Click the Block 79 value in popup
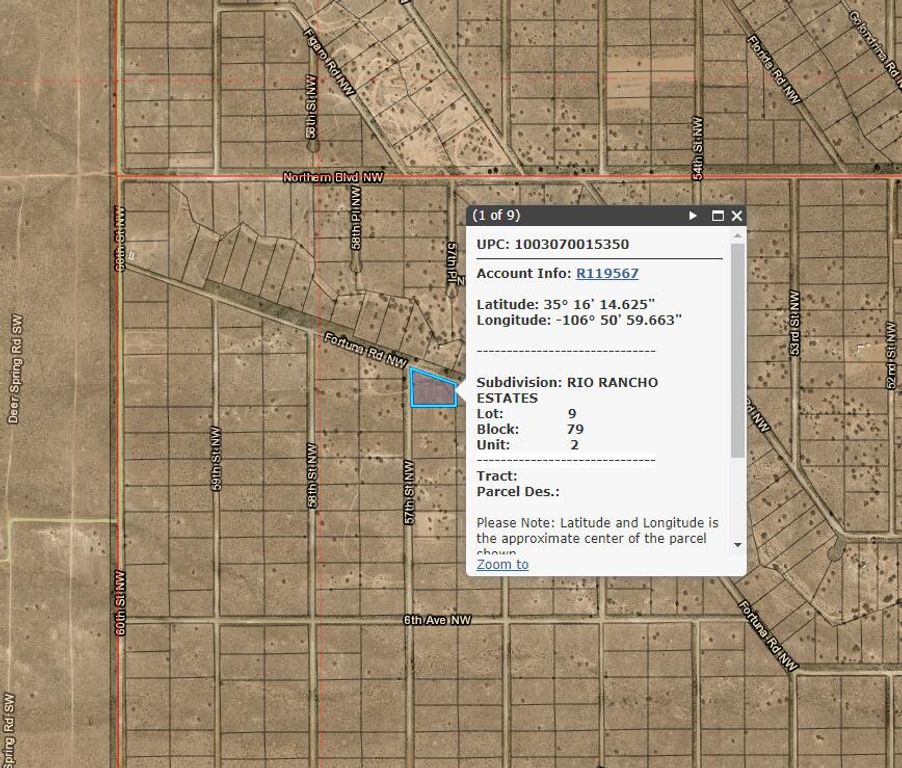The width and height of the screenshot is (902, 768). coord(578,428)
